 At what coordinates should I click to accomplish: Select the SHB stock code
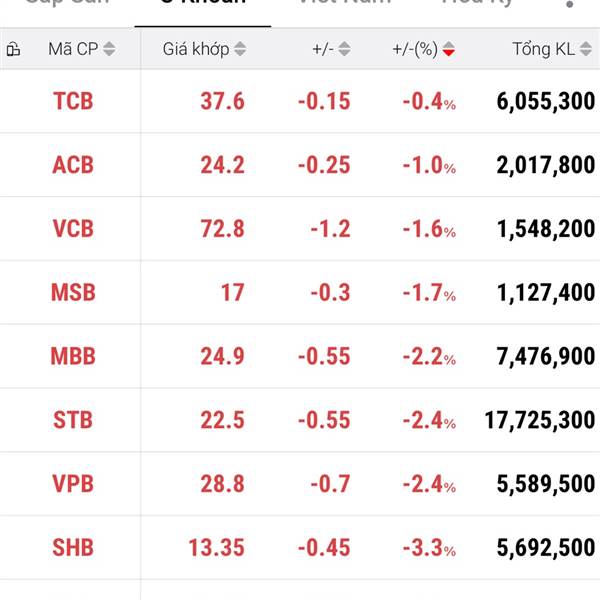click(73, 547)
